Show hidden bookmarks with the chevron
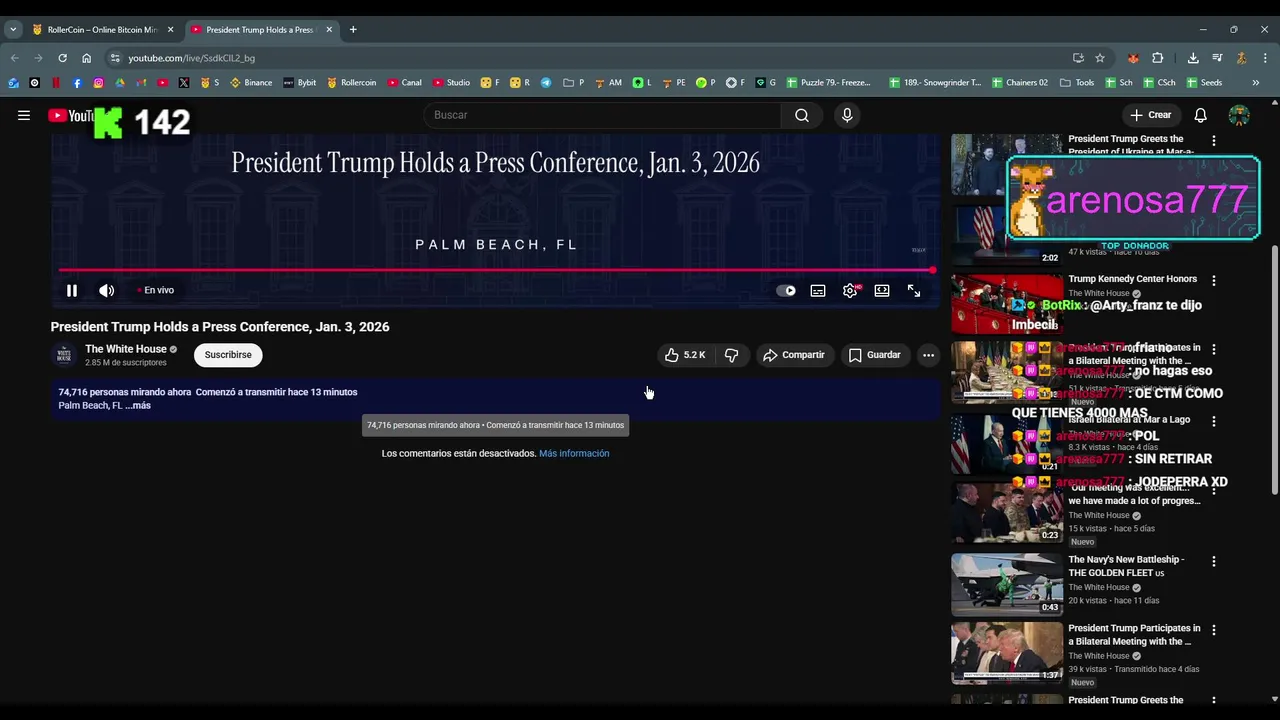The height and width of the screenshot is (720, 1280). pos(1255,83)
